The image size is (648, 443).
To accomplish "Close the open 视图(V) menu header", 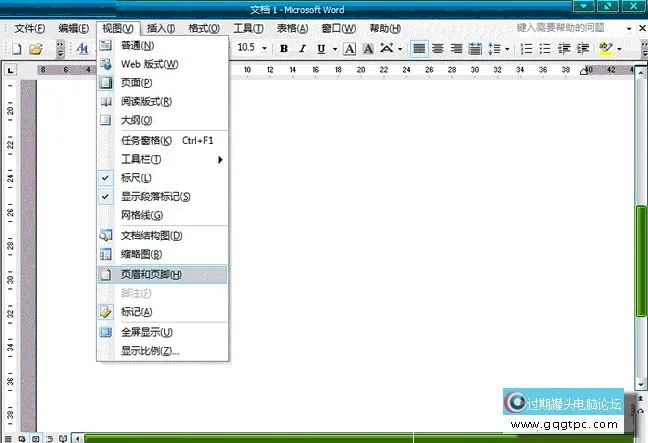I will [x=118, y=28].
